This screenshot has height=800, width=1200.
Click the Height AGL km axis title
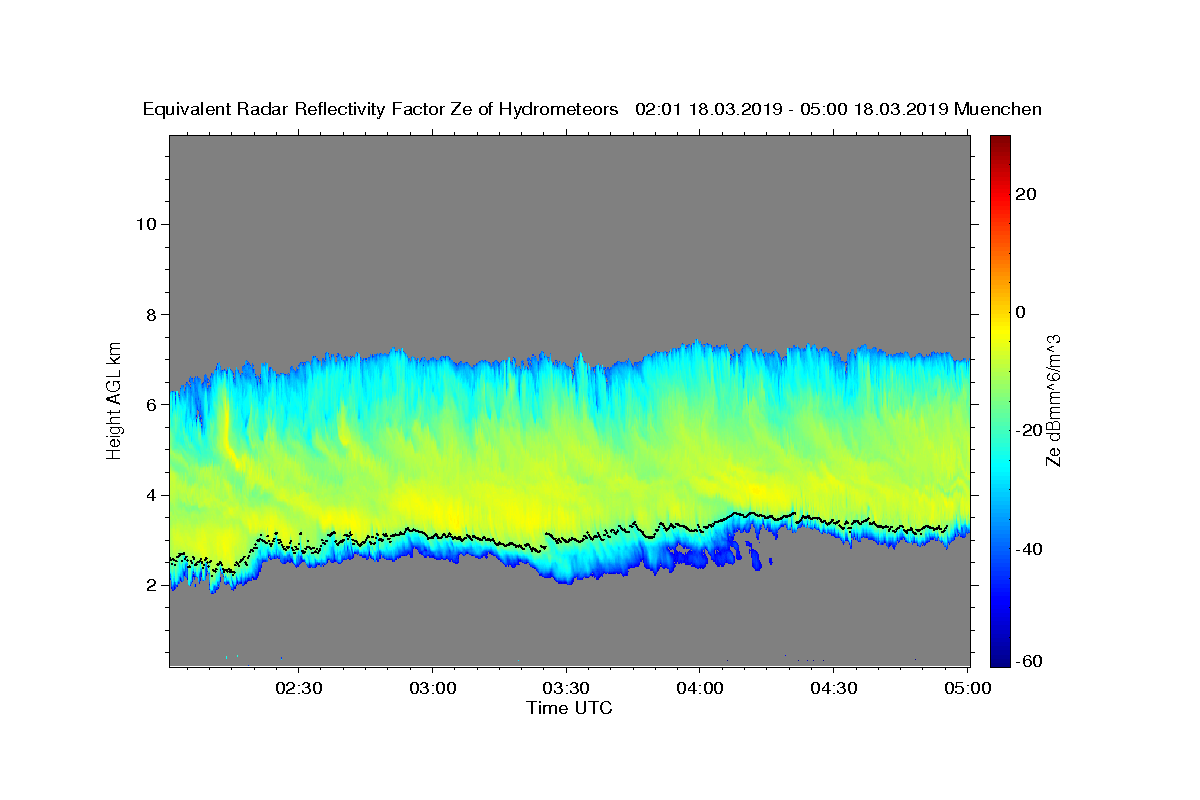[115, 399]
